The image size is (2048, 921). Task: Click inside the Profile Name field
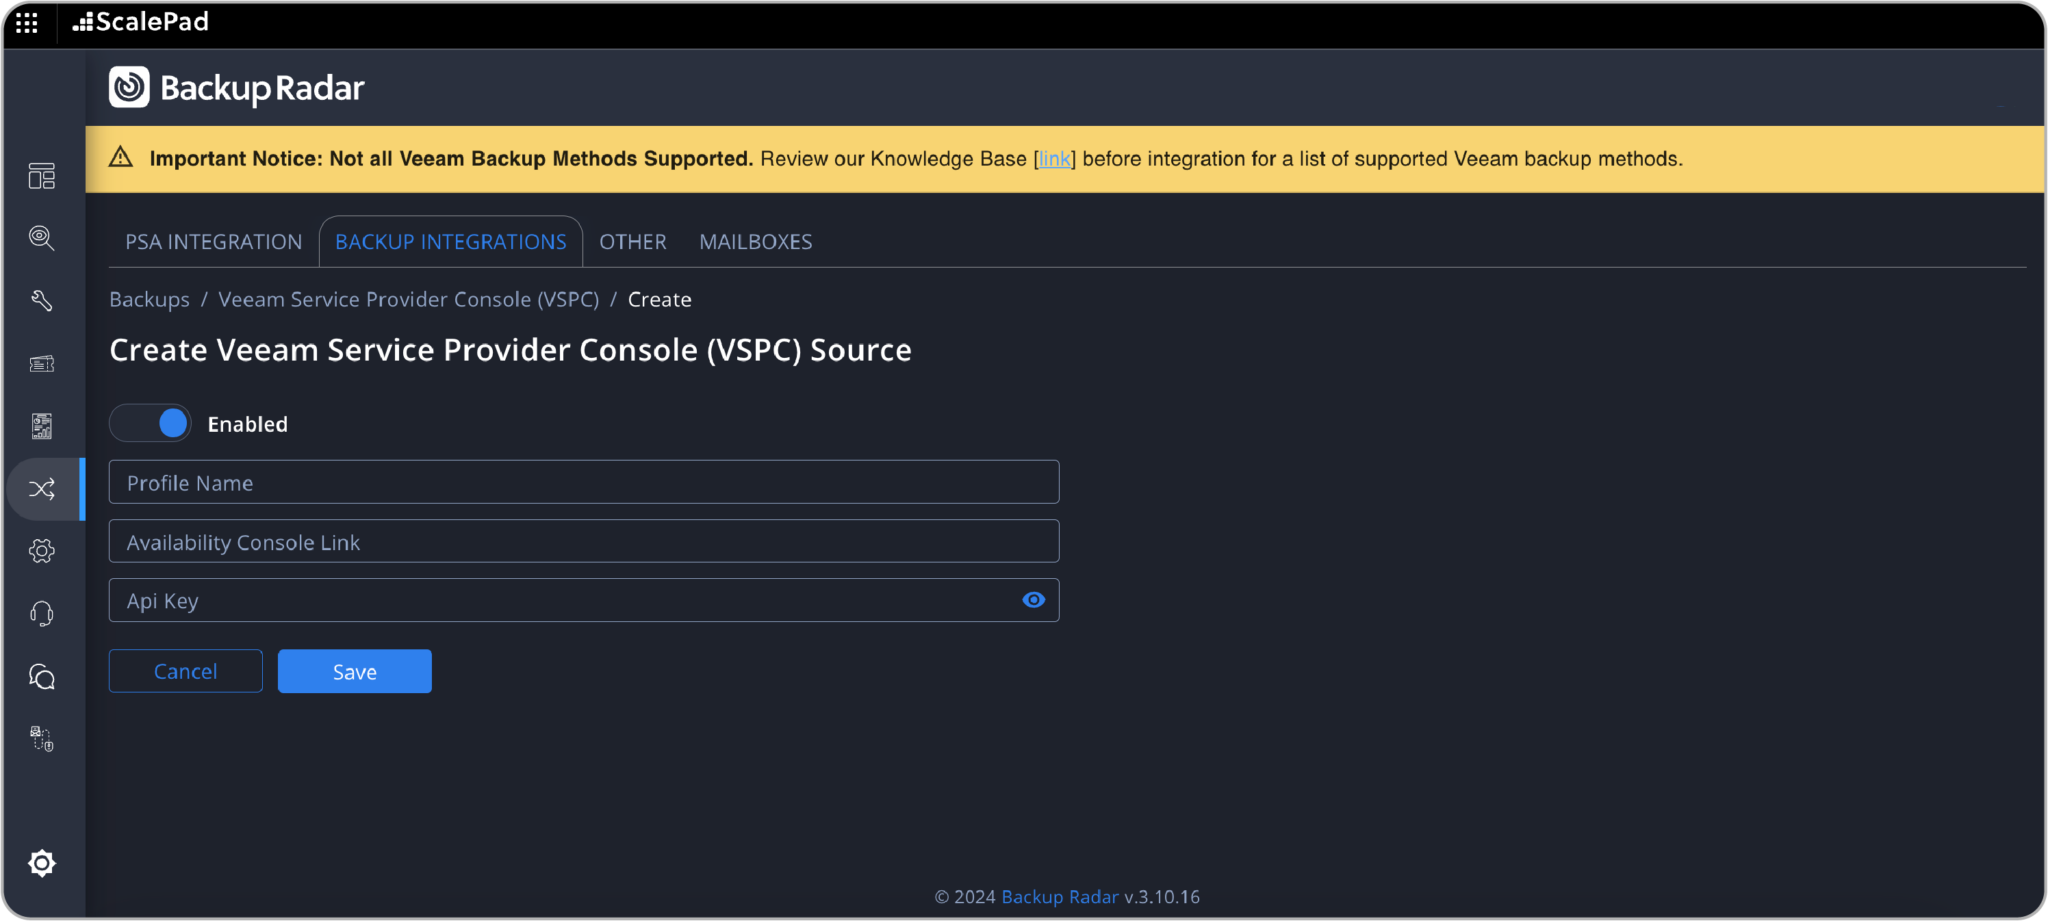click(x=584, y=482)
